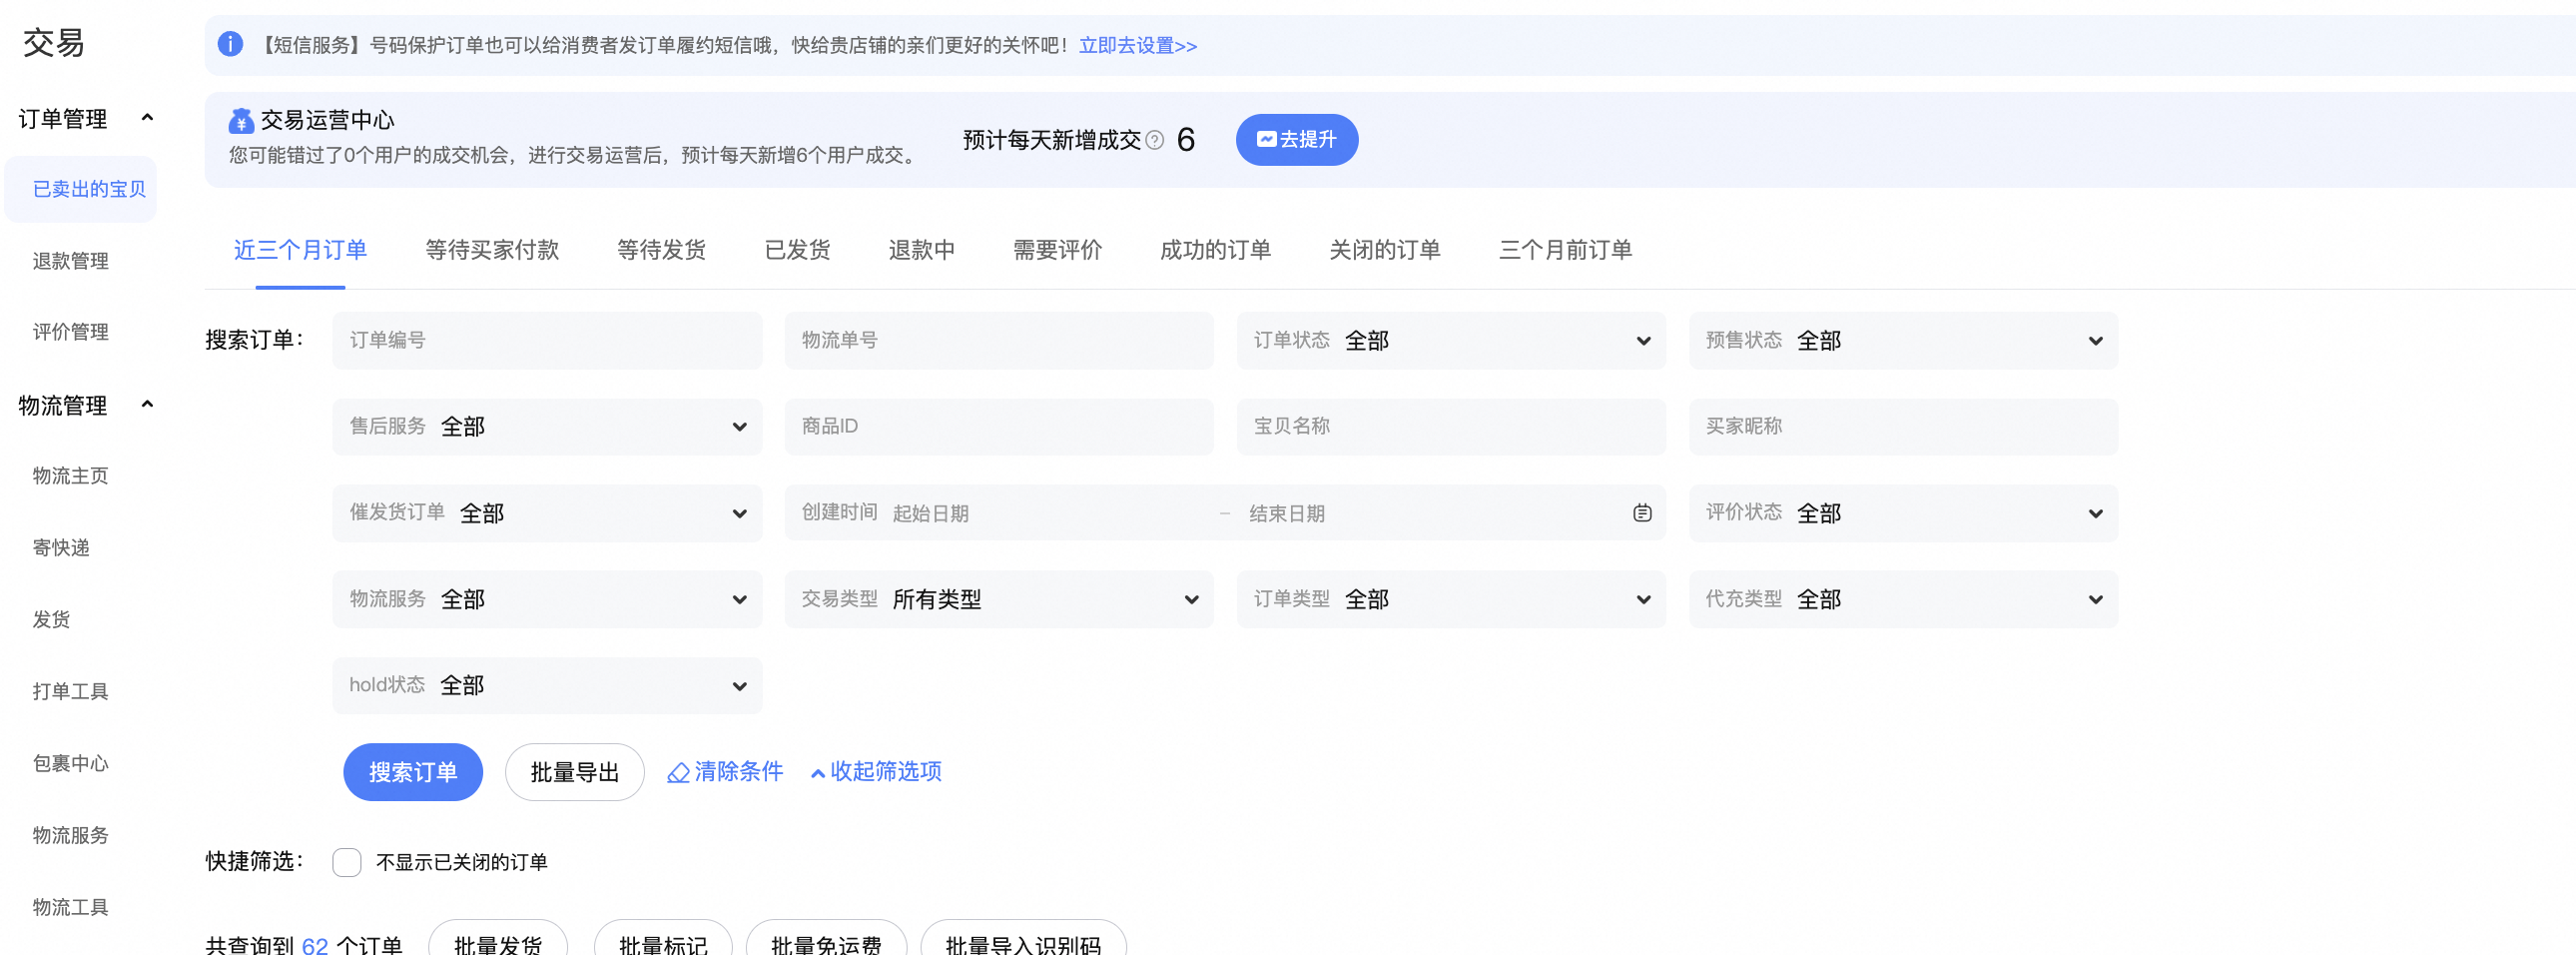Click the calendar icon in 创建时间 date field
Image resolution: width=2576 pixels, height=955 pixels.
click(x=1642, y=513)
